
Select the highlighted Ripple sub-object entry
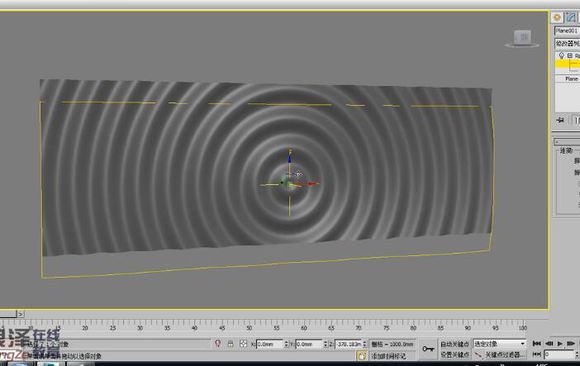(567, 64)
